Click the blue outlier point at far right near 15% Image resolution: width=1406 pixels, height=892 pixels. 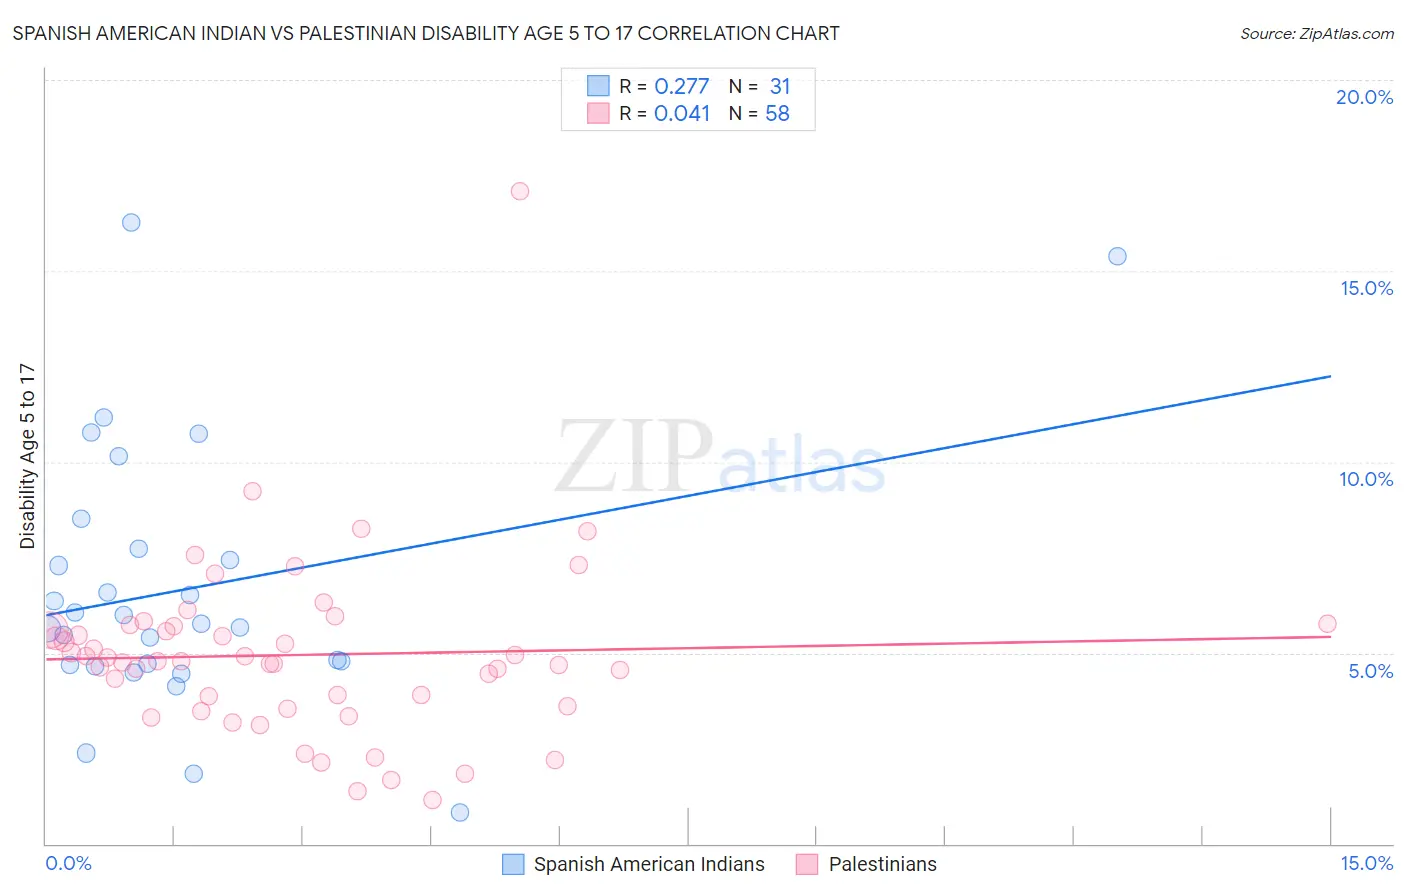[x=1117, y=256]
